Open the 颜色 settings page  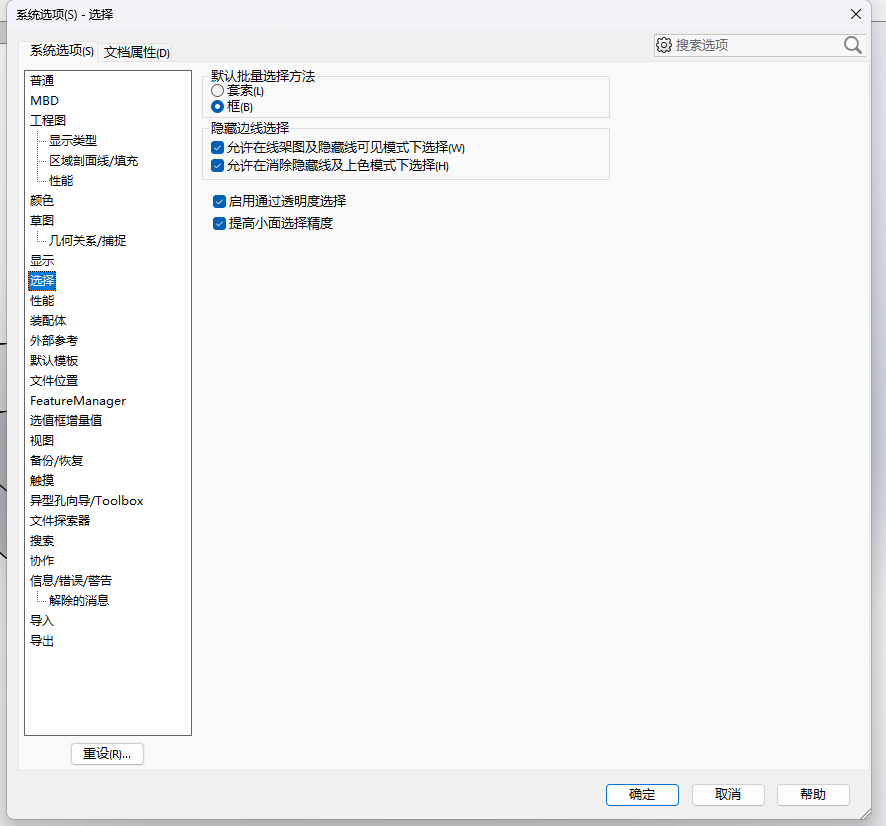click(x=42, y=200)
